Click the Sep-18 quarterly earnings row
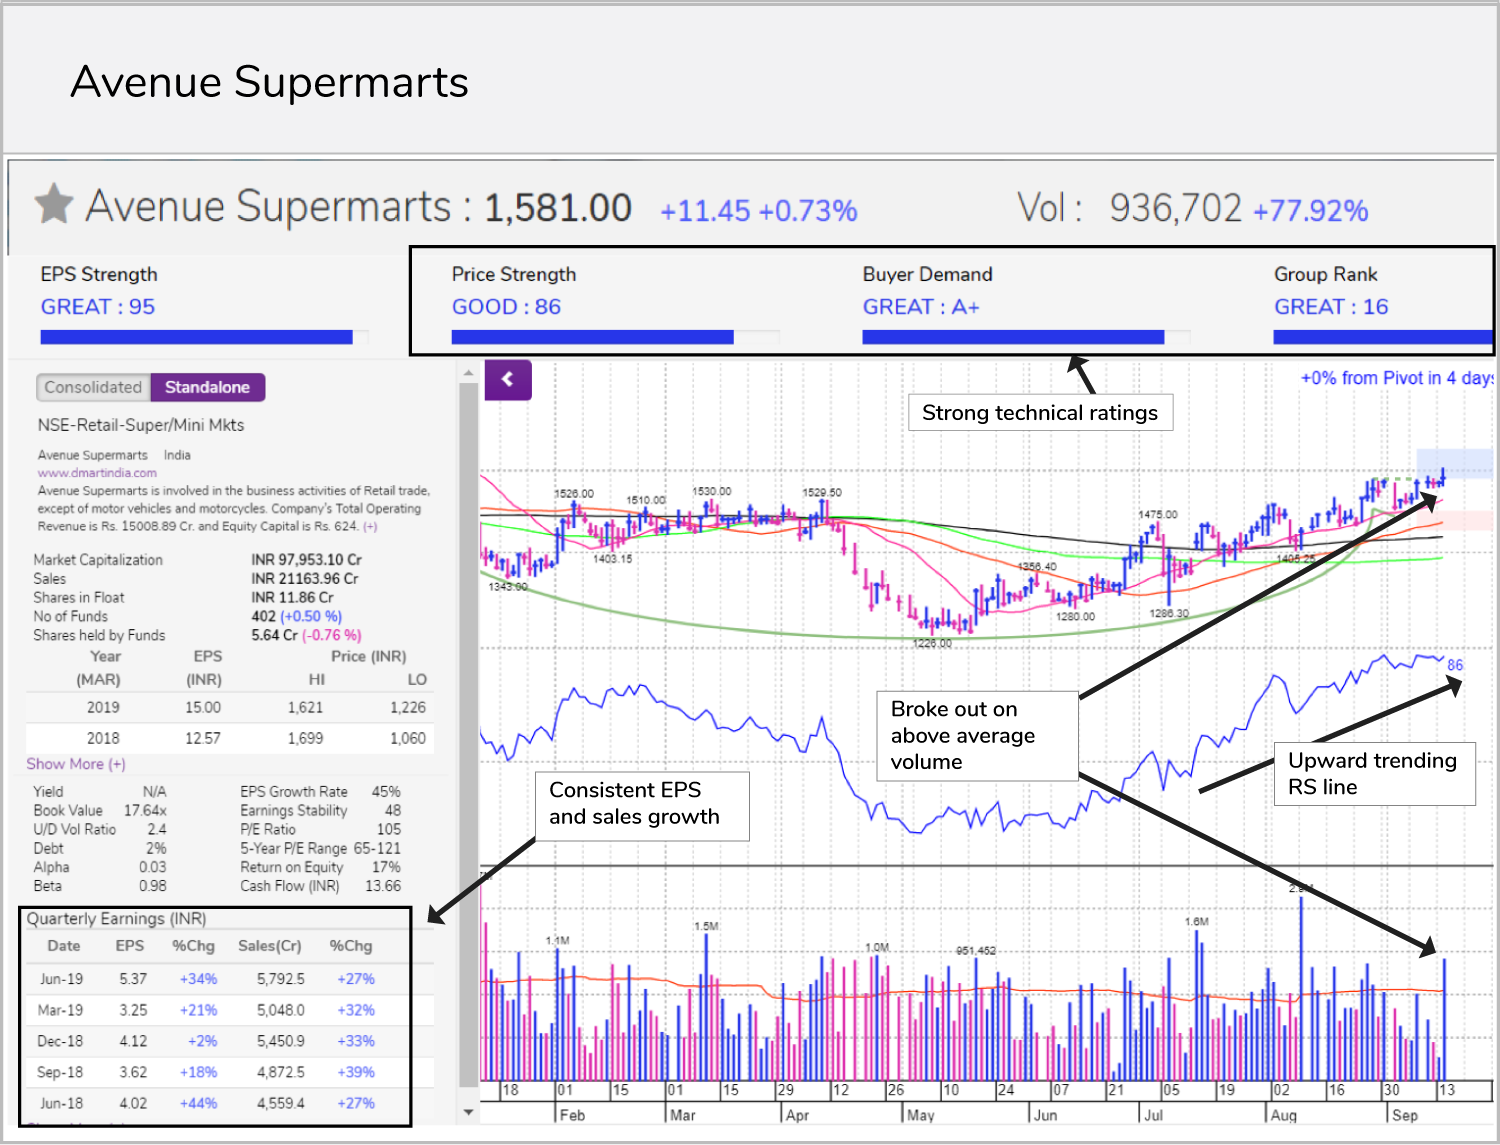The height and width of the screenshot is (1145, 1500). (x=228, y=1072)
